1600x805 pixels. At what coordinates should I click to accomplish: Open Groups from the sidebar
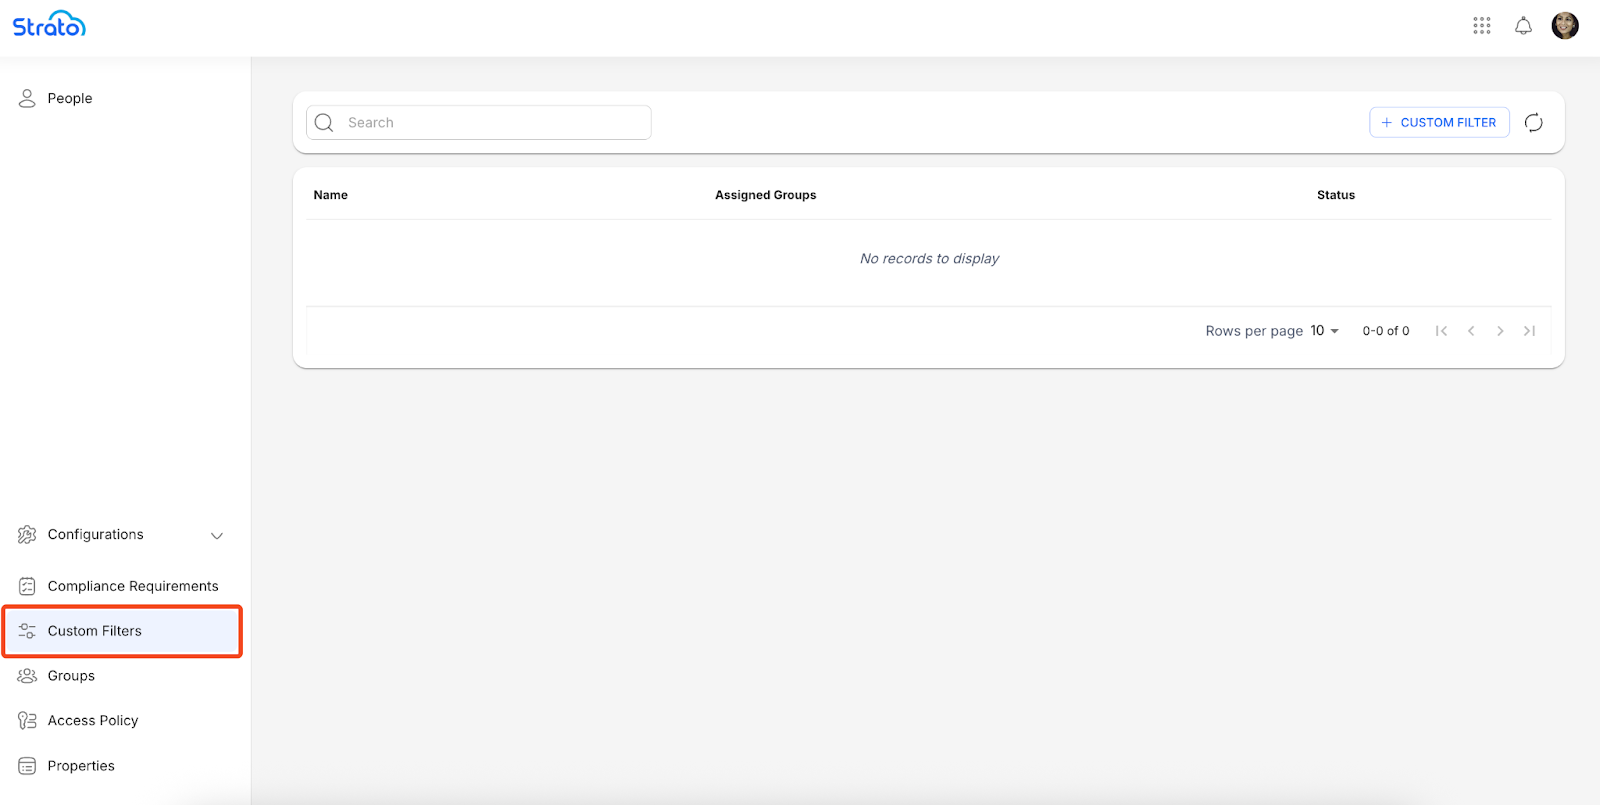(x=71, y=676)
